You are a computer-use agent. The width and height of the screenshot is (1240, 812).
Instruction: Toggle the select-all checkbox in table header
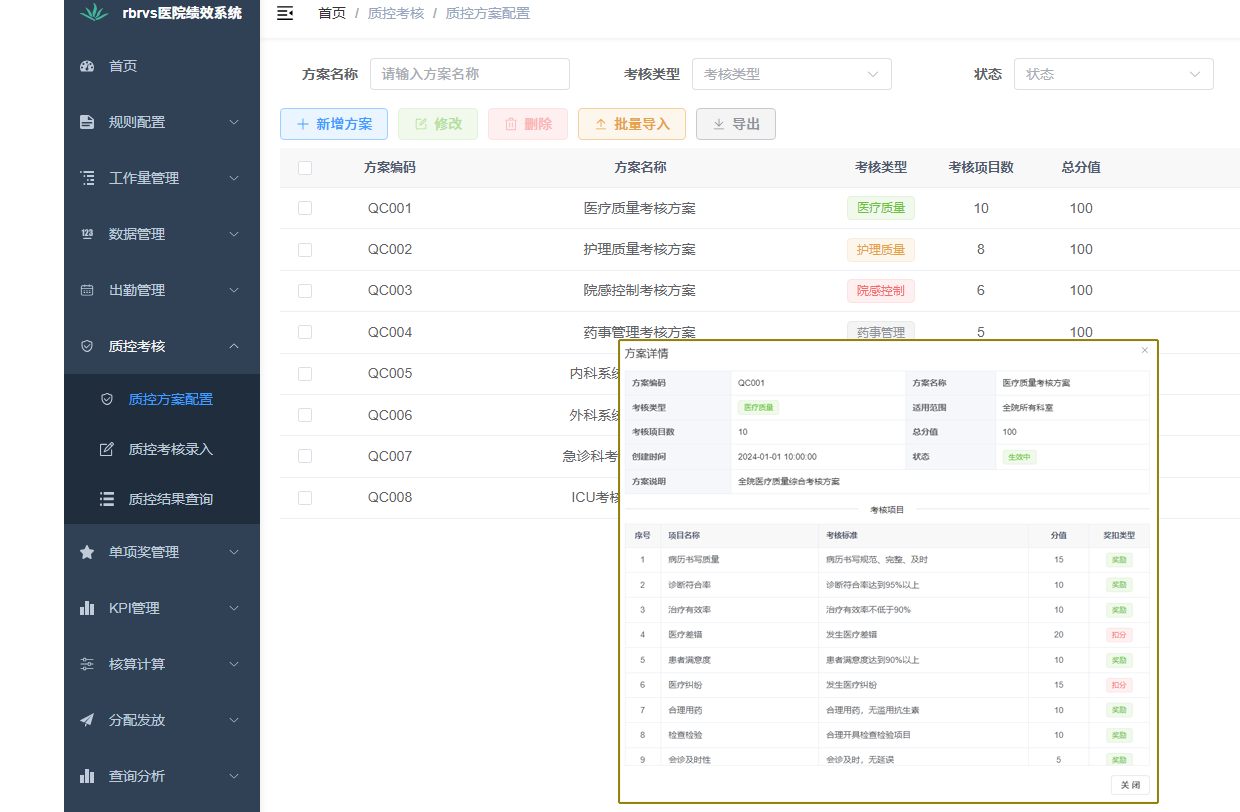305,168
